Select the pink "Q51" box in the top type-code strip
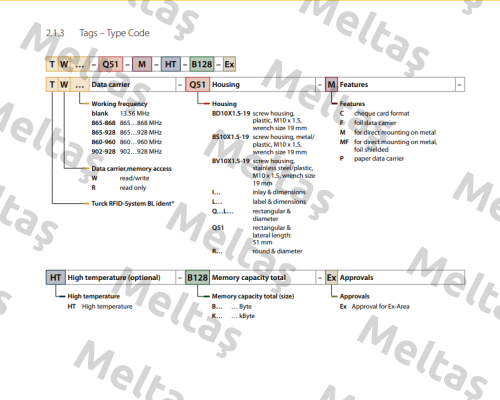Screen dimensions: 500x400 click(x=111, y=64)
